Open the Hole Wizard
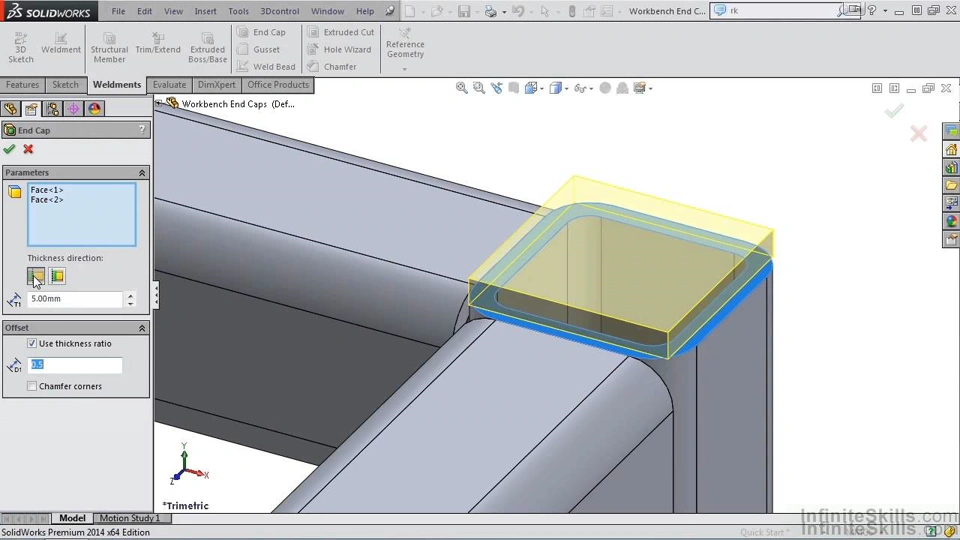Screen dimensions: 960x540 point(340,49)
